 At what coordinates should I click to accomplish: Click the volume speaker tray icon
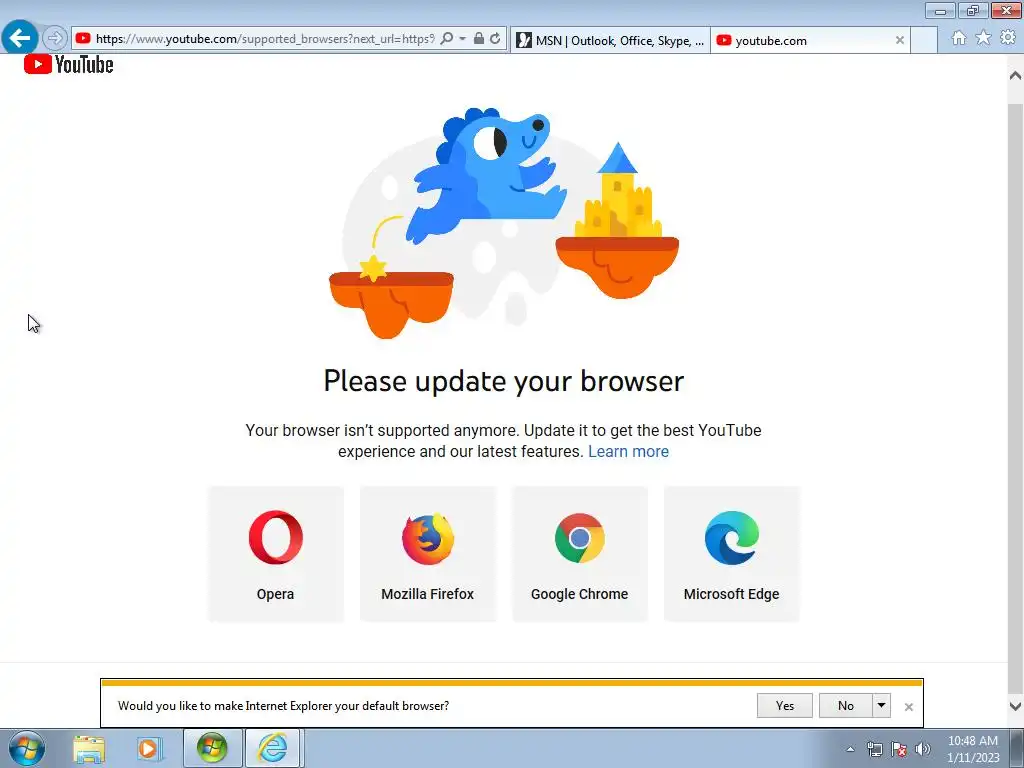922,749
